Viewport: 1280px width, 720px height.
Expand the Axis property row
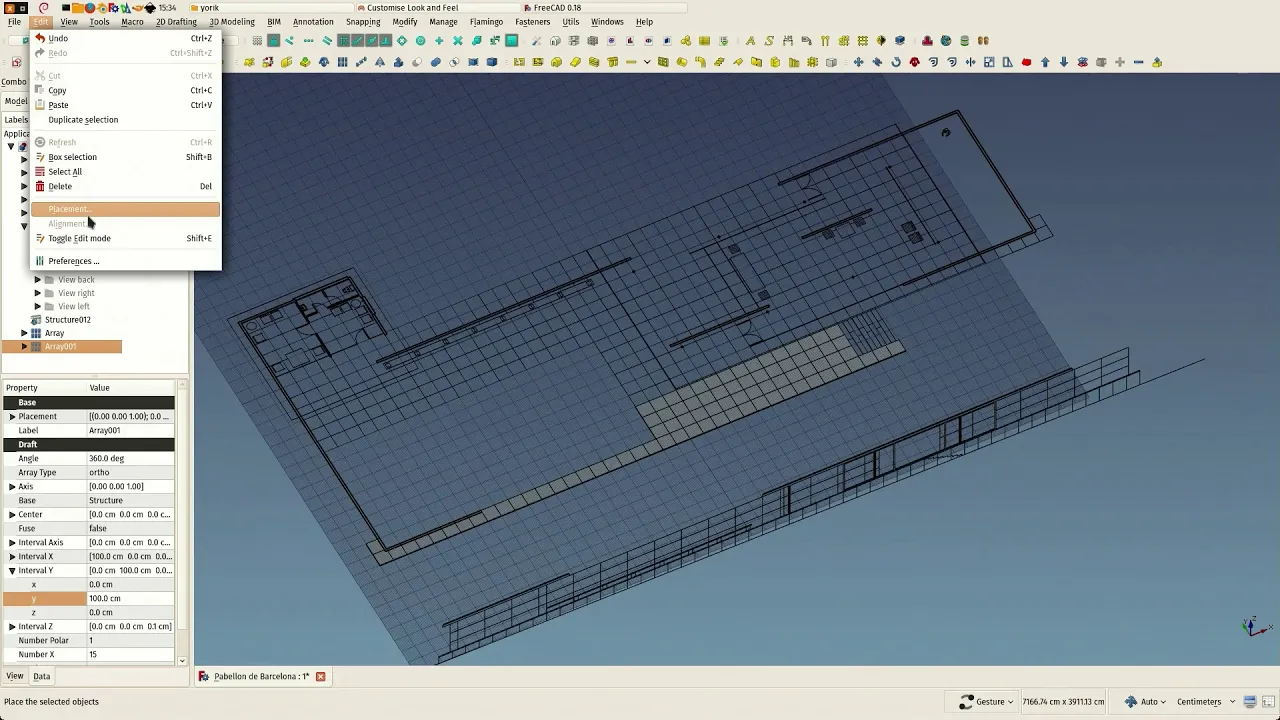12,486
